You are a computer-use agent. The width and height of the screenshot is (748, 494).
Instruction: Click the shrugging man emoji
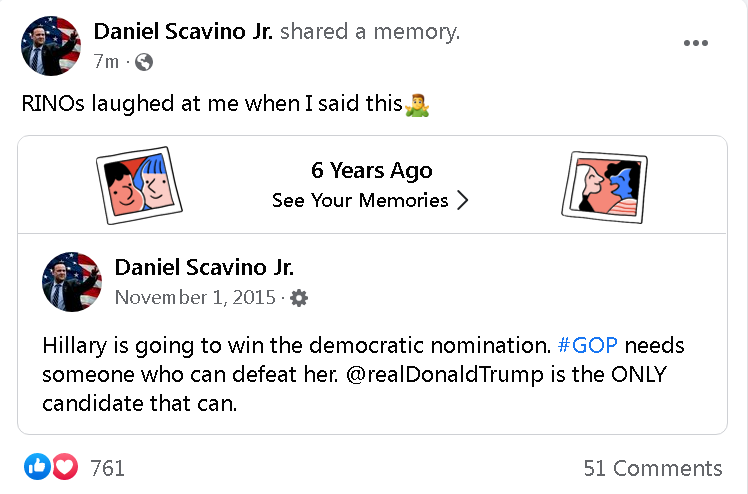[417, 105]
